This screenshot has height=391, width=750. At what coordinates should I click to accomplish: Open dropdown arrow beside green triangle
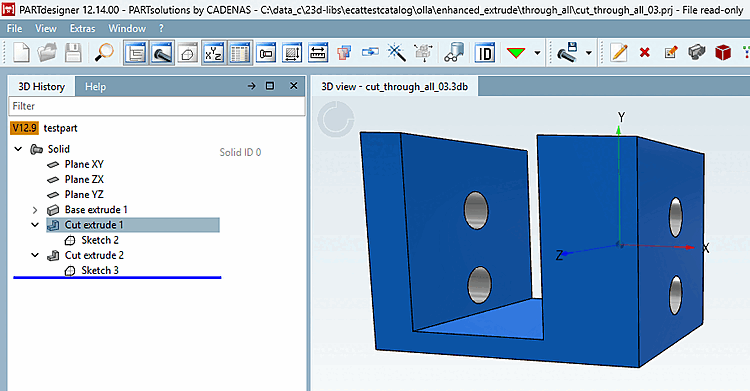point(538,53)
